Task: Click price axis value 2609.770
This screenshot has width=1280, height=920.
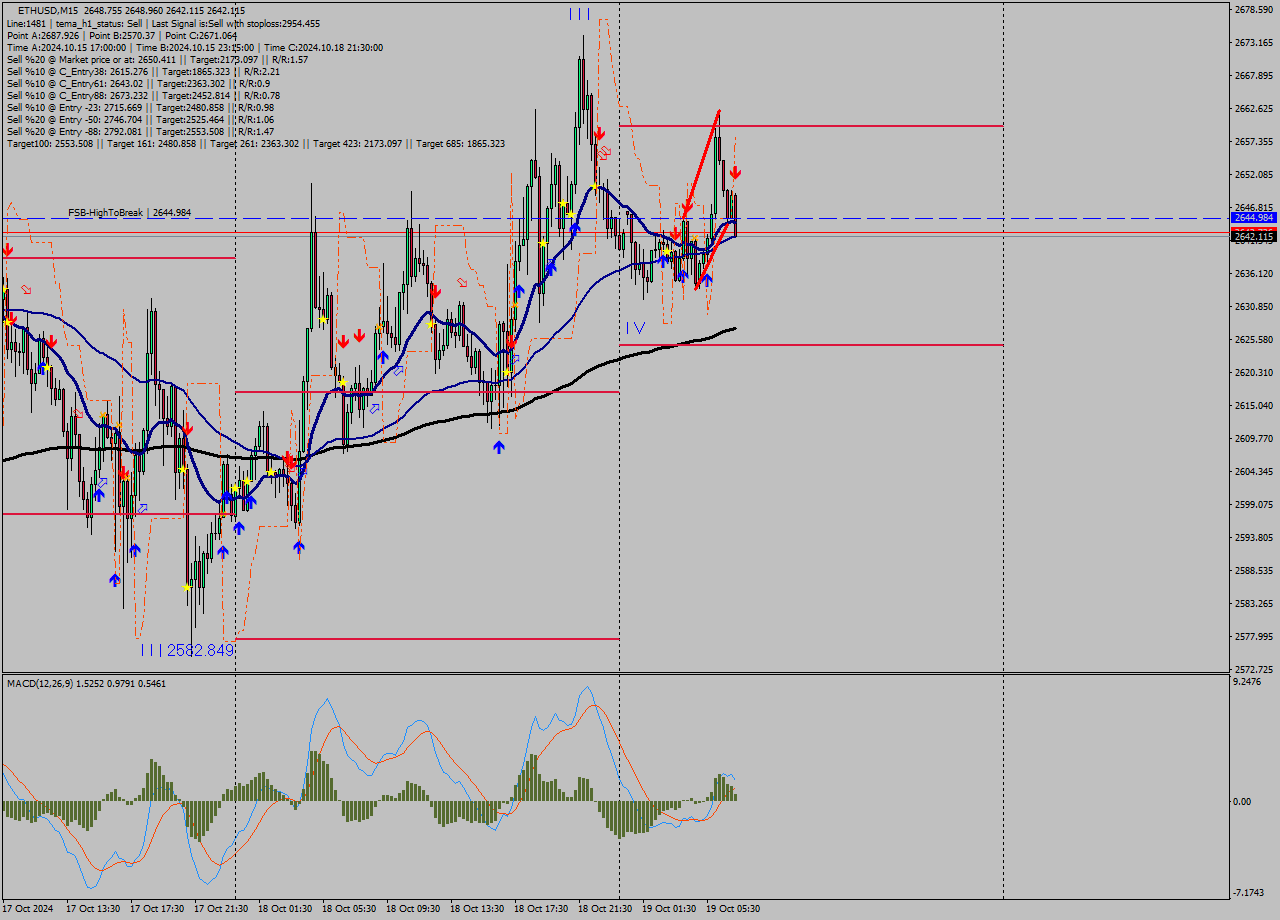Action: (x=1253, y=439)
